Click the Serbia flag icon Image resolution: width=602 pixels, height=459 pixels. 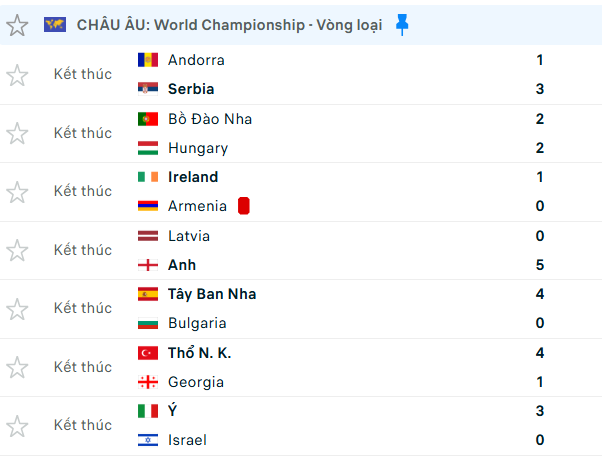tap(148, 89)
